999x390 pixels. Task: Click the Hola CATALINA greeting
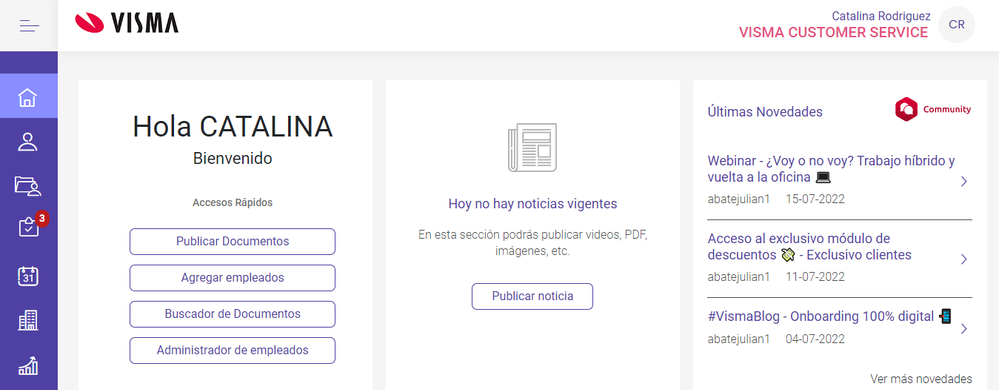(x=233, y=127)
